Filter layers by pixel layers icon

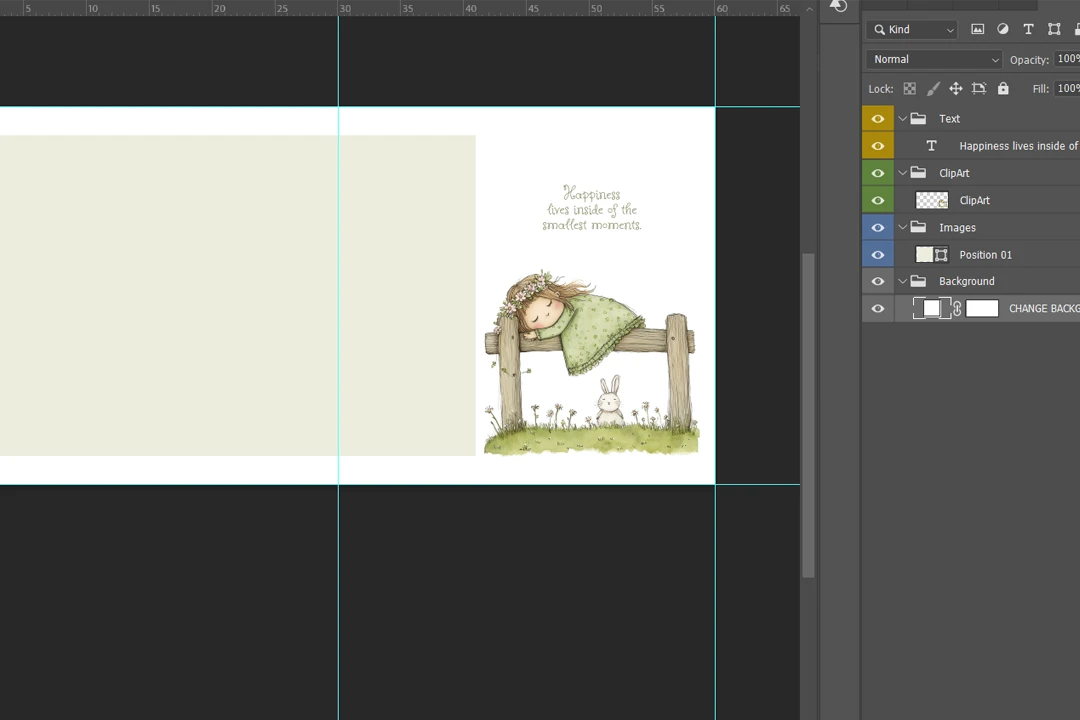[x=977, y=29]
